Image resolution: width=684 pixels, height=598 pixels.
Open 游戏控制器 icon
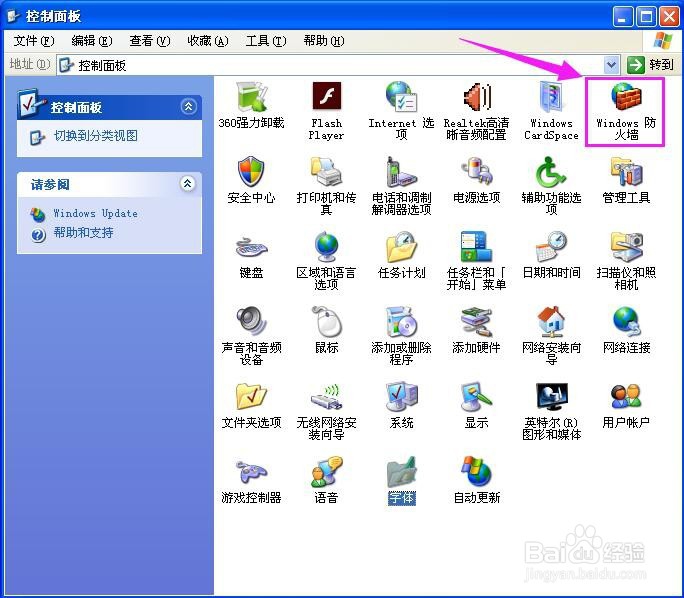click(251, 472)
